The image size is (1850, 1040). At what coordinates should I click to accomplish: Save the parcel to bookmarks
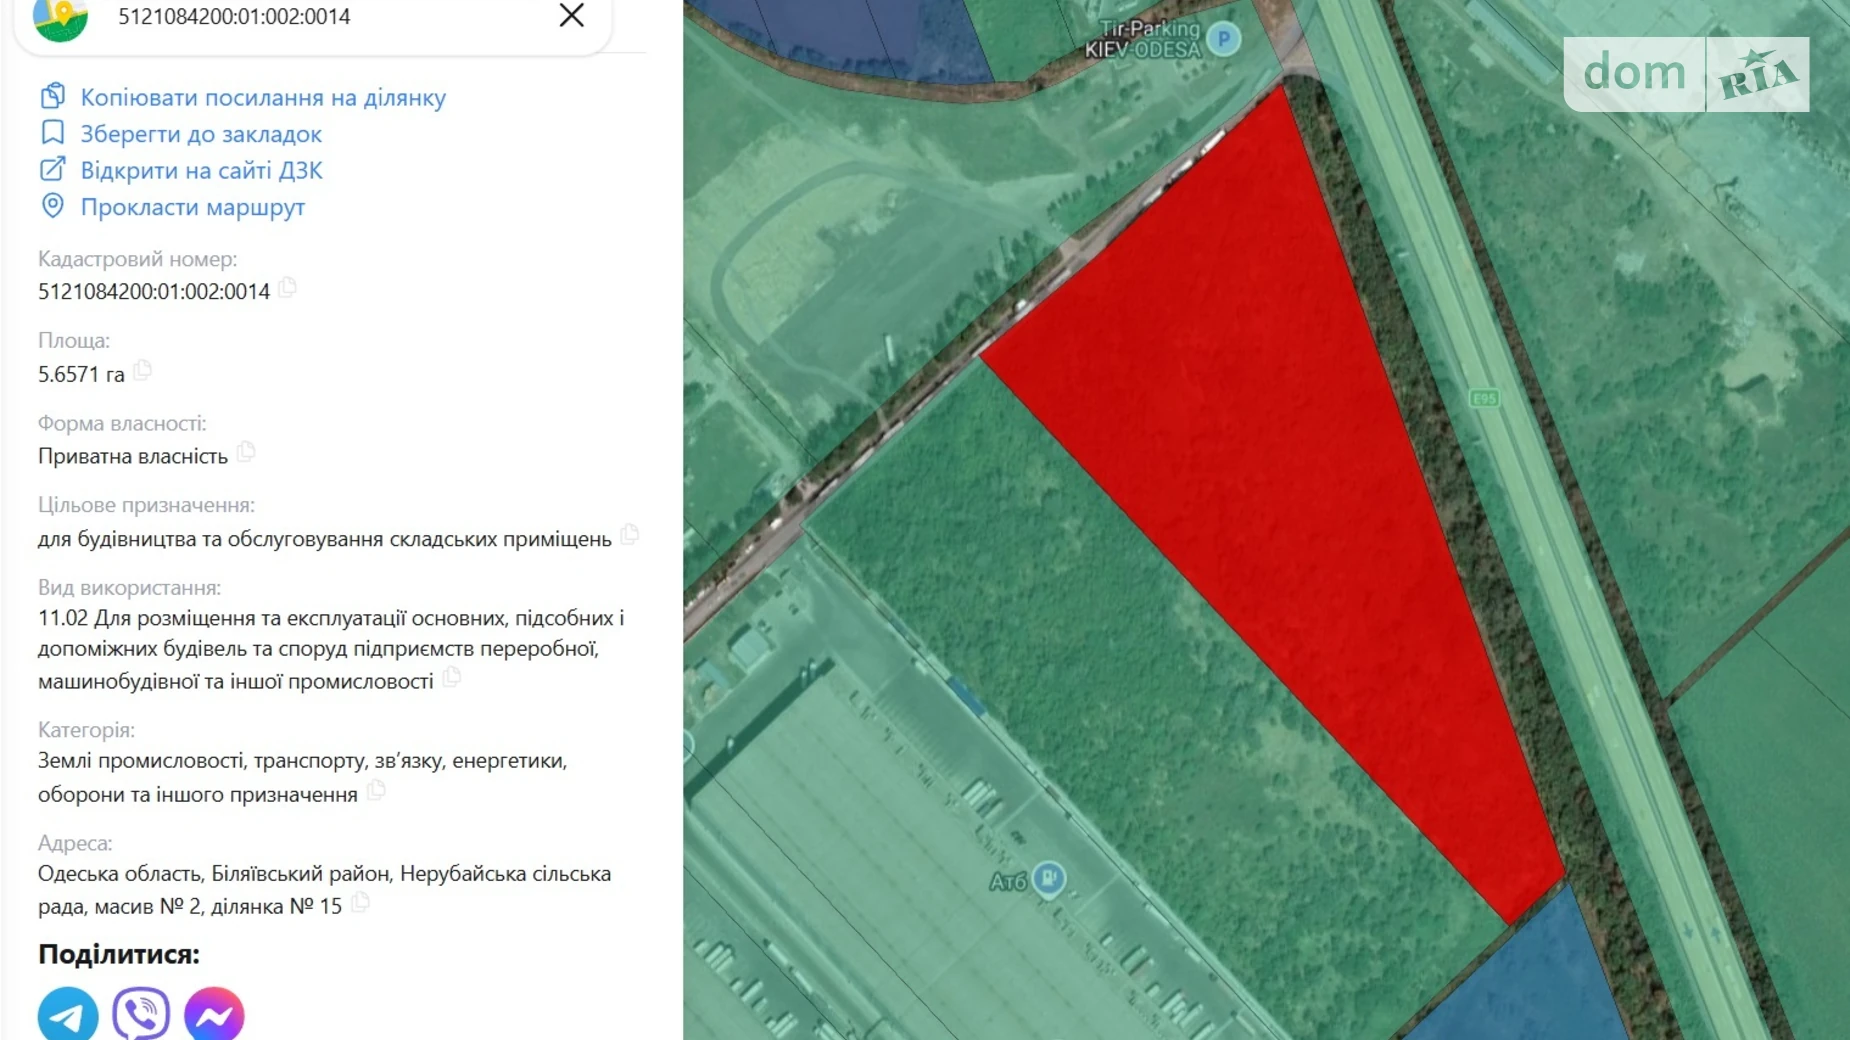[200, 134]
